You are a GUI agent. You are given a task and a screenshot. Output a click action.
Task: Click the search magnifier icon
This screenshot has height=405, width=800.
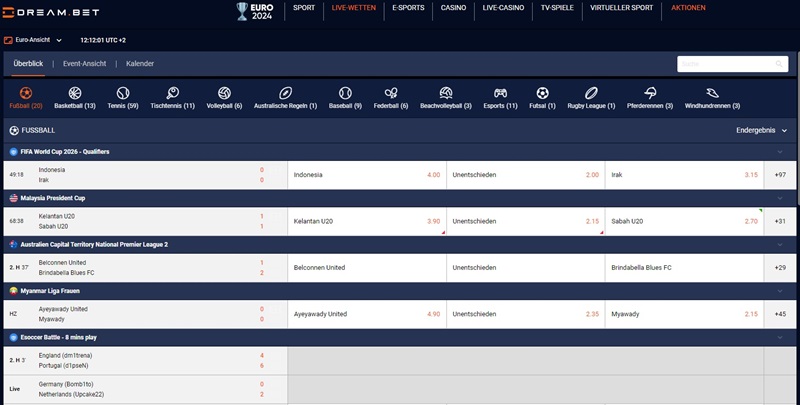tap(779, 64)
